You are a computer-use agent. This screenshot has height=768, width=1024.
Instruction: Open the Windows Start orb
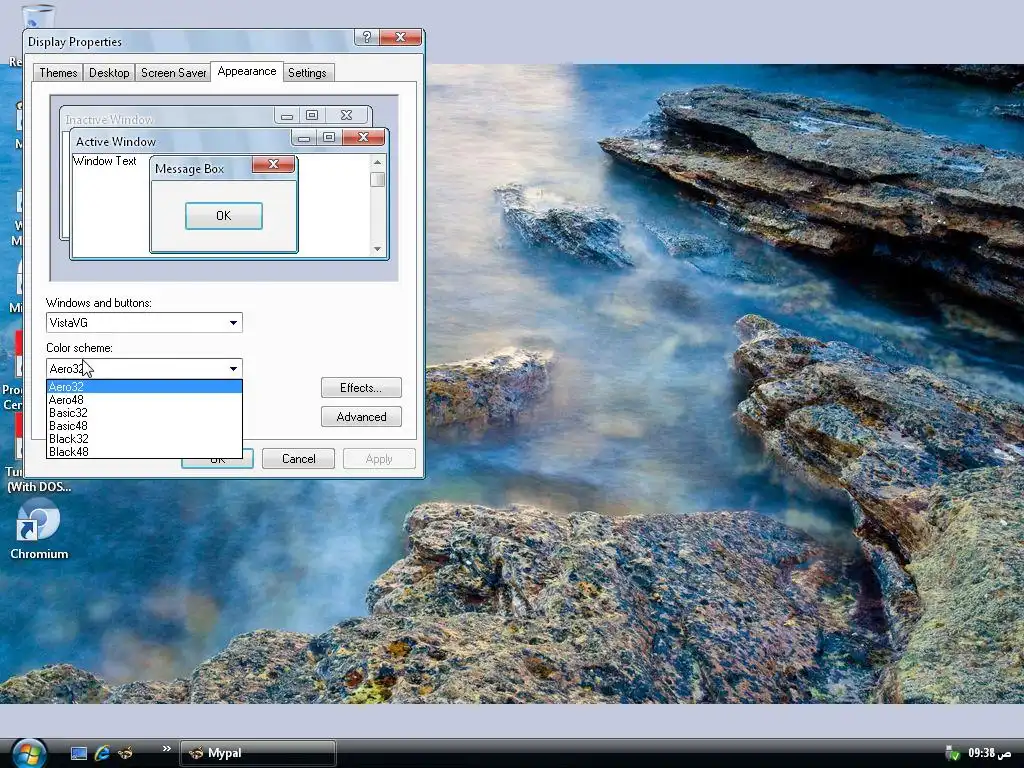click(x=28, y=752)
